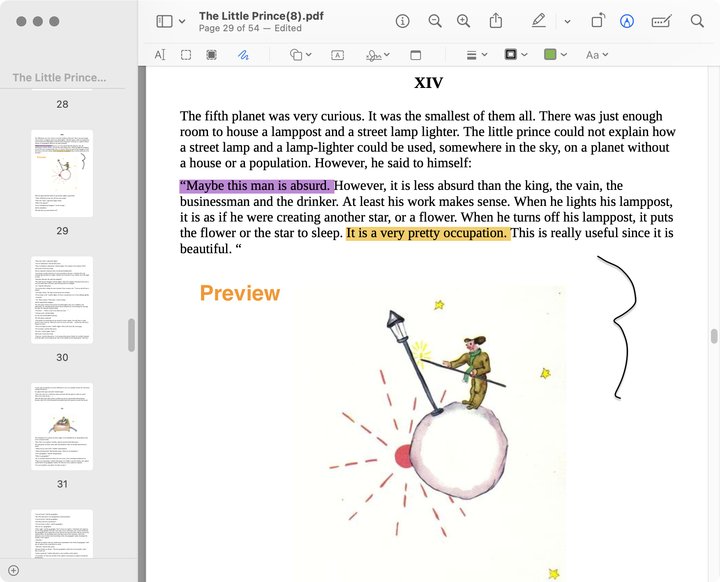
Task: Open the search field magnifier
Action: (x=697, y=21)
